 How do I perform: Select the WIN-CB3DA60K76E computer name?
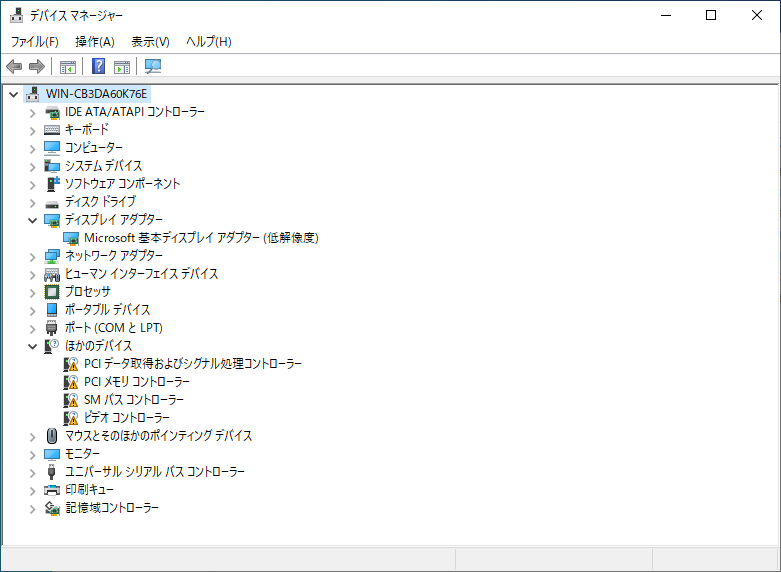pyautogui.click(x=97, y=94)
